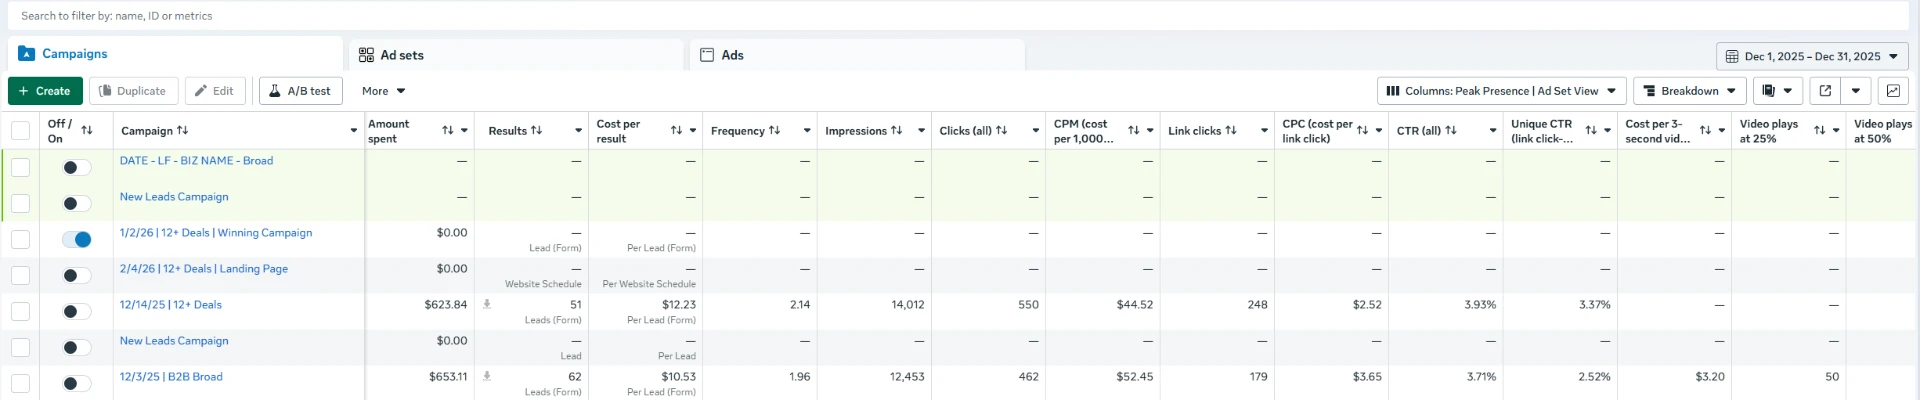Click the A/B test button

pyautogui.click(x=301, y=91)
